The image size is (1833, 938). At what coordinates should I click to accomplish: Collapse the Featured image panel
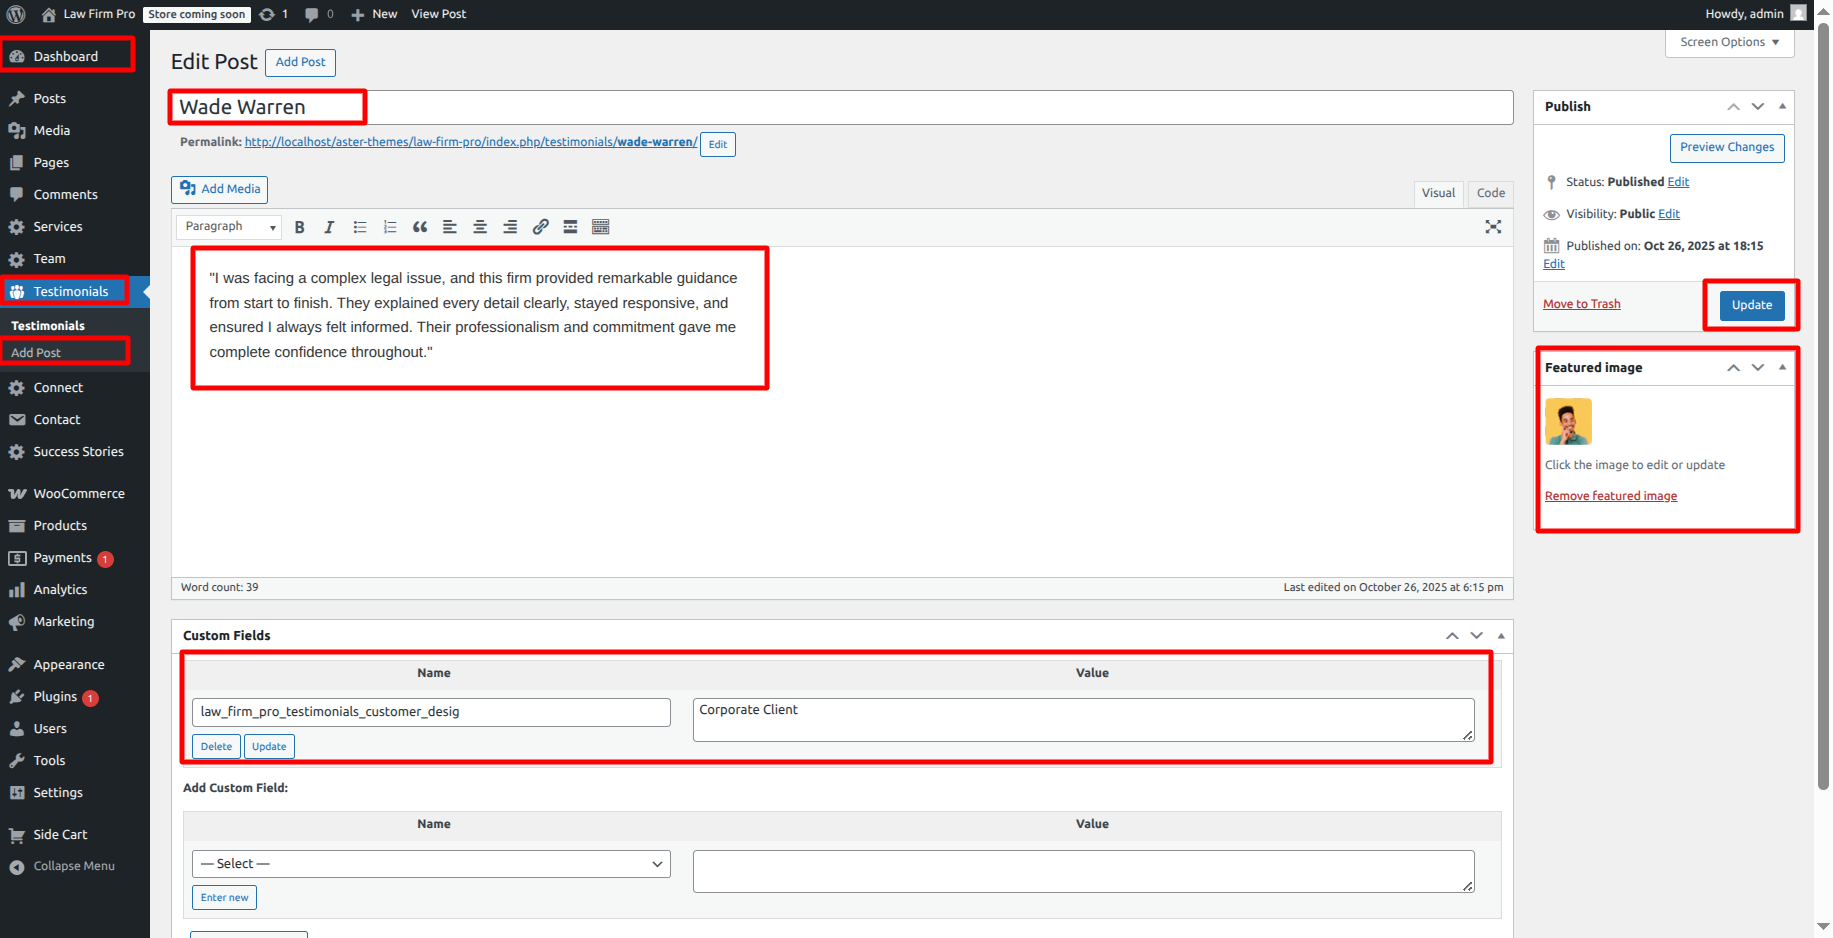pos(1782,368)
